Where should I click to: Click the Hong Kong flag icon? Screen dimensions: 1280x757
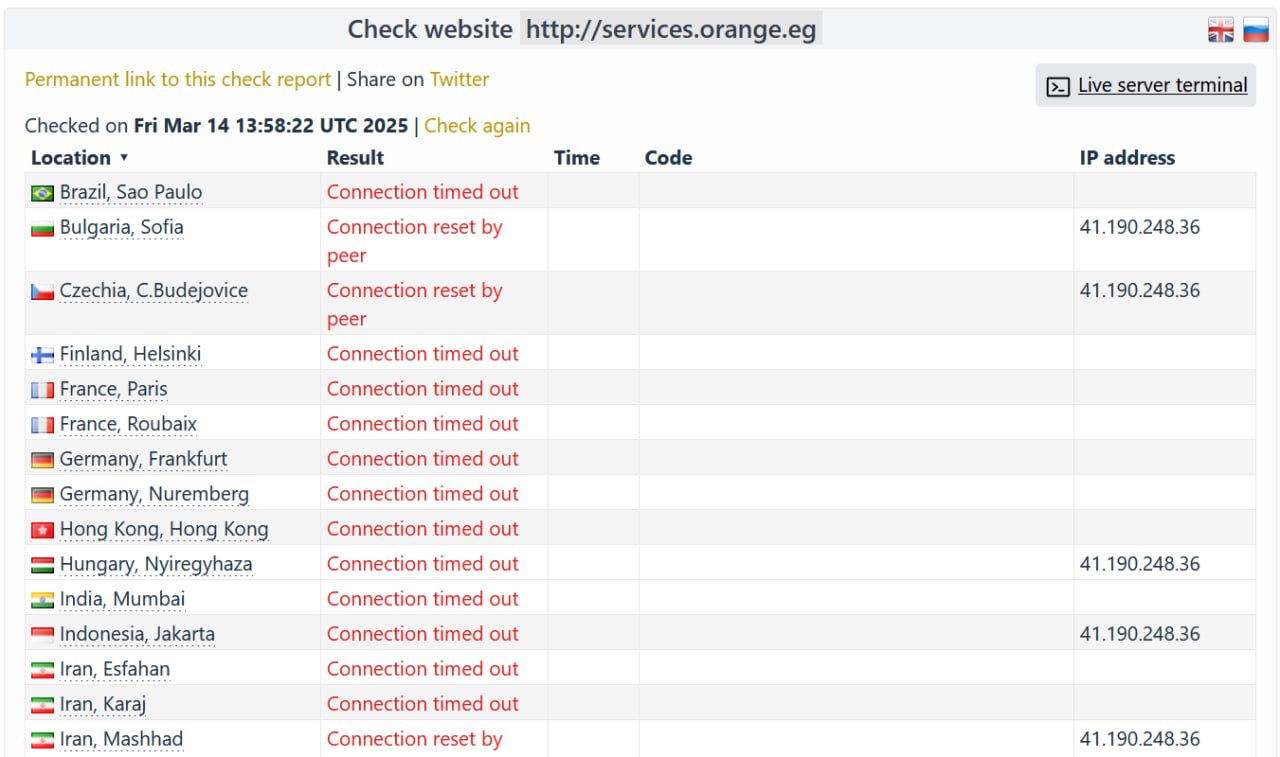42,530
